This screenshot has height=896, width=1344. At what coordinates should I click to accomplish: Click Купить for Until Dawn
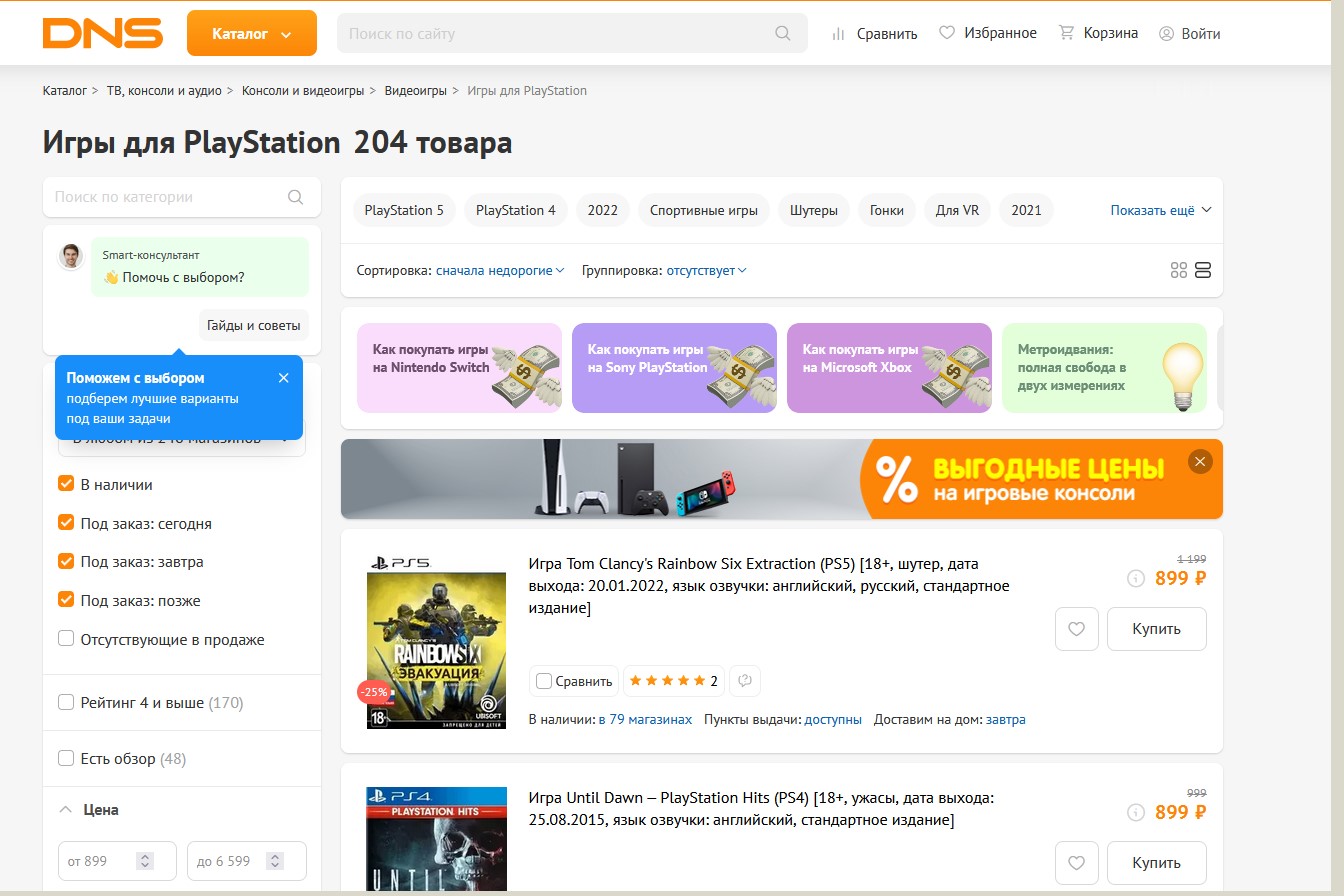pyautogui.click(x=1157, y=863)
